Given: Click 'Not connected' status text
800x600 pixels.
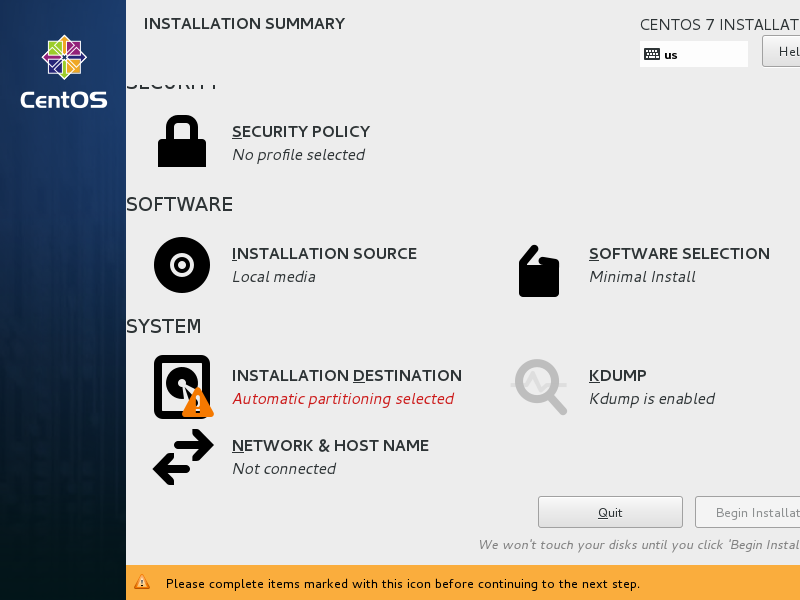Looking at the screenshot, I should pos(284,468).
